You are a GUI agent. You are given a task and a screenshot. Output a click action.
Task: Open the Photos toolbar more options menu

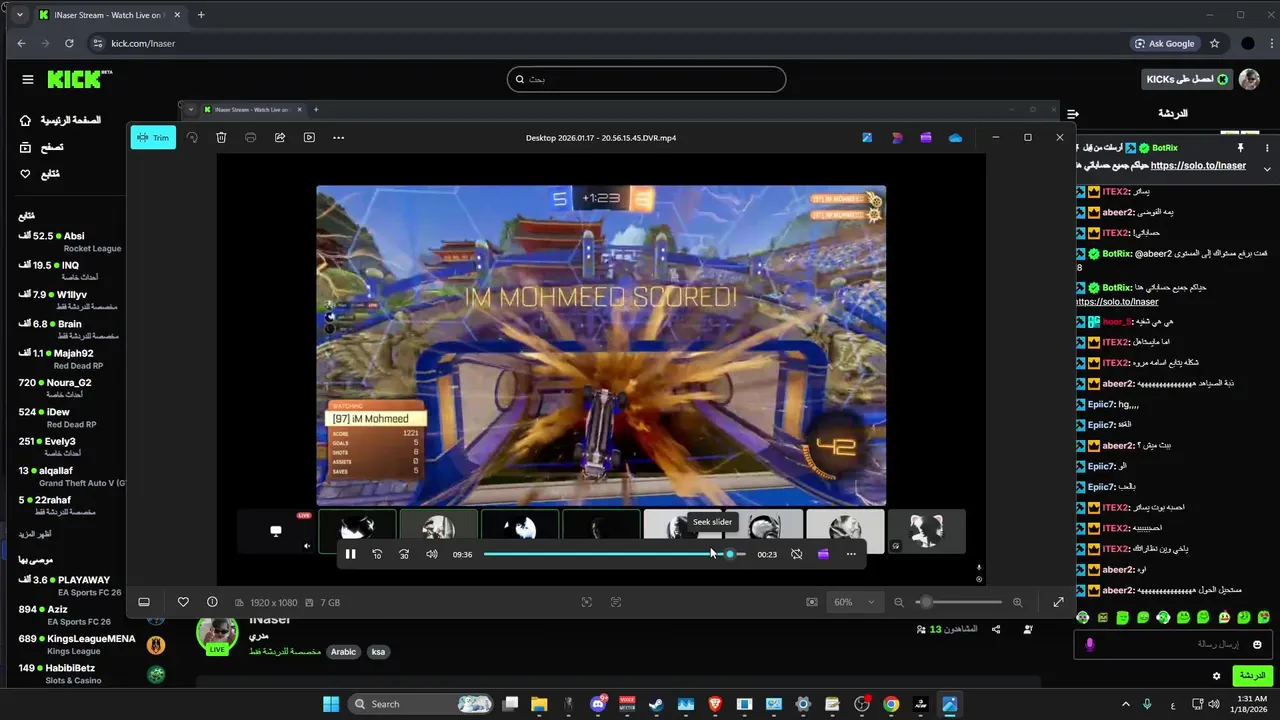(x=338, y=137)
